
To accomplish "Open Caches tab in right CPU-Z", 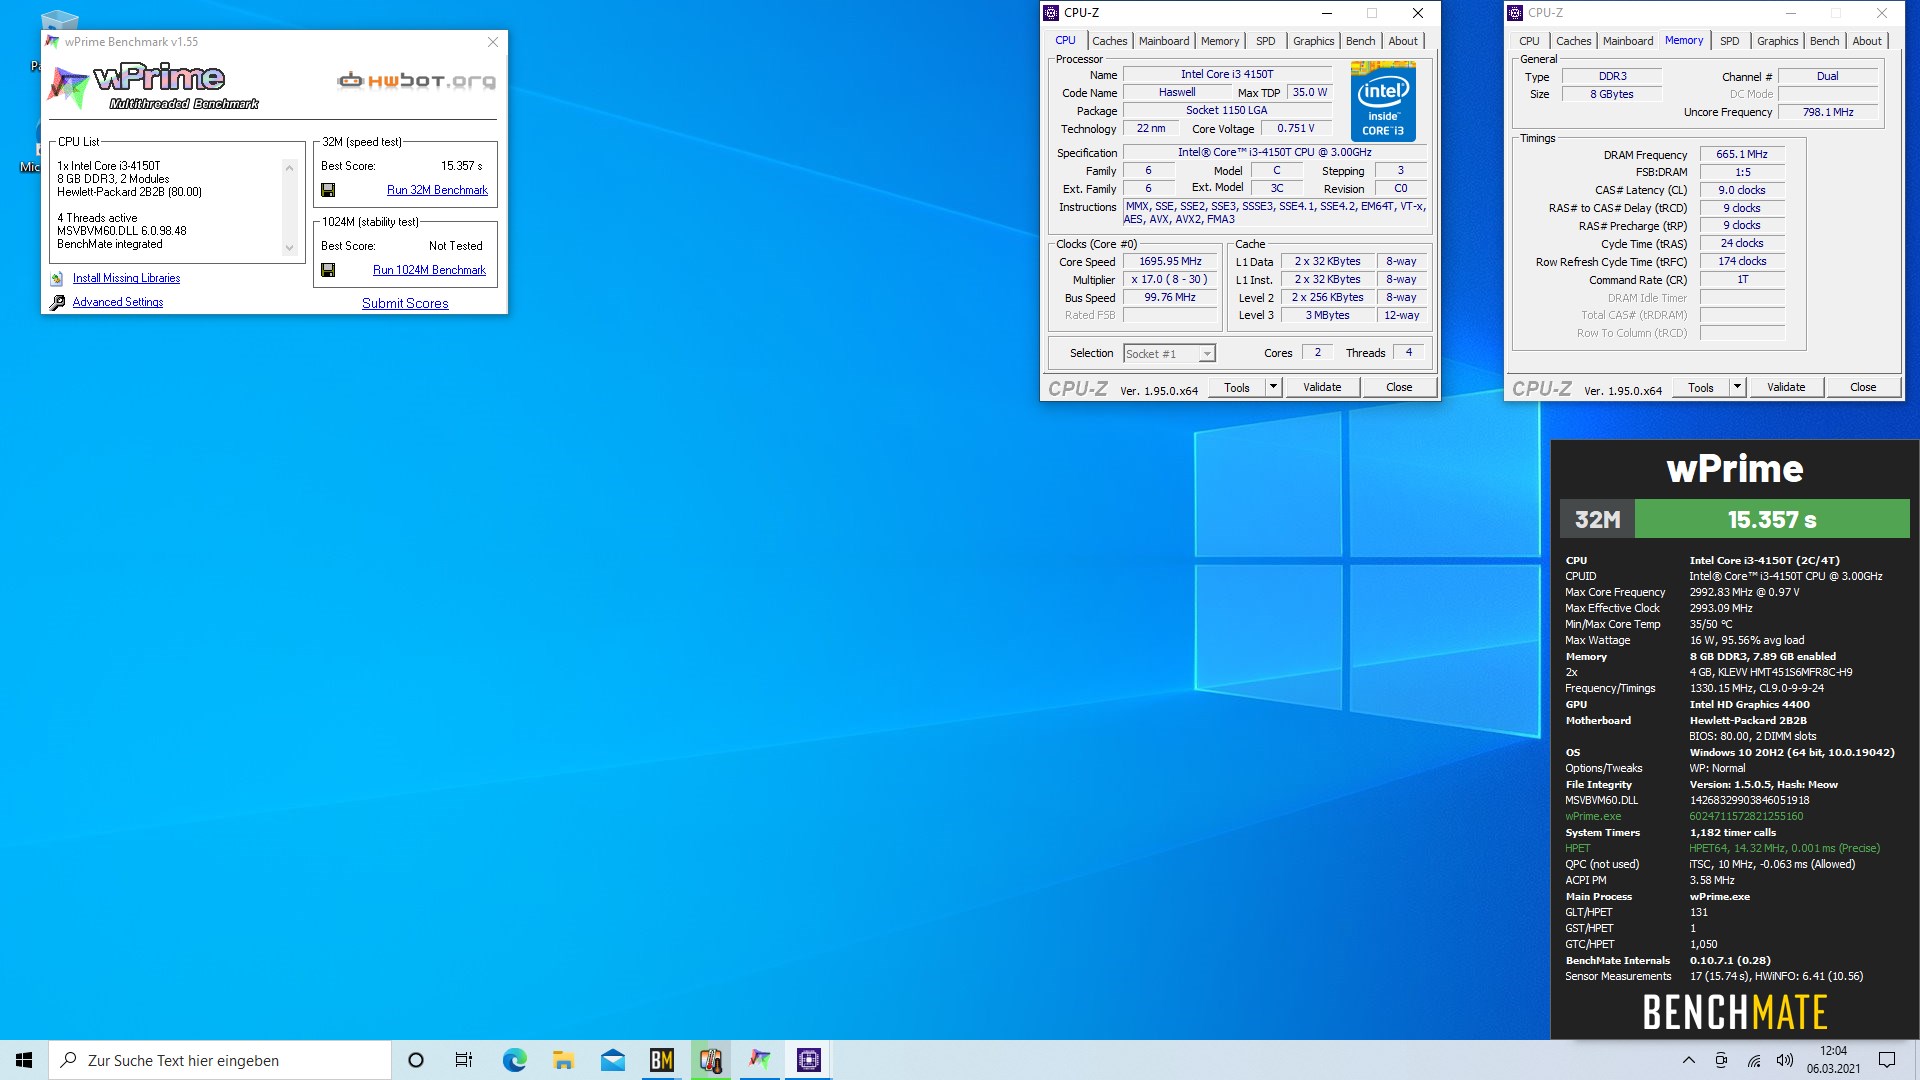I will (x=1573, y=41).
